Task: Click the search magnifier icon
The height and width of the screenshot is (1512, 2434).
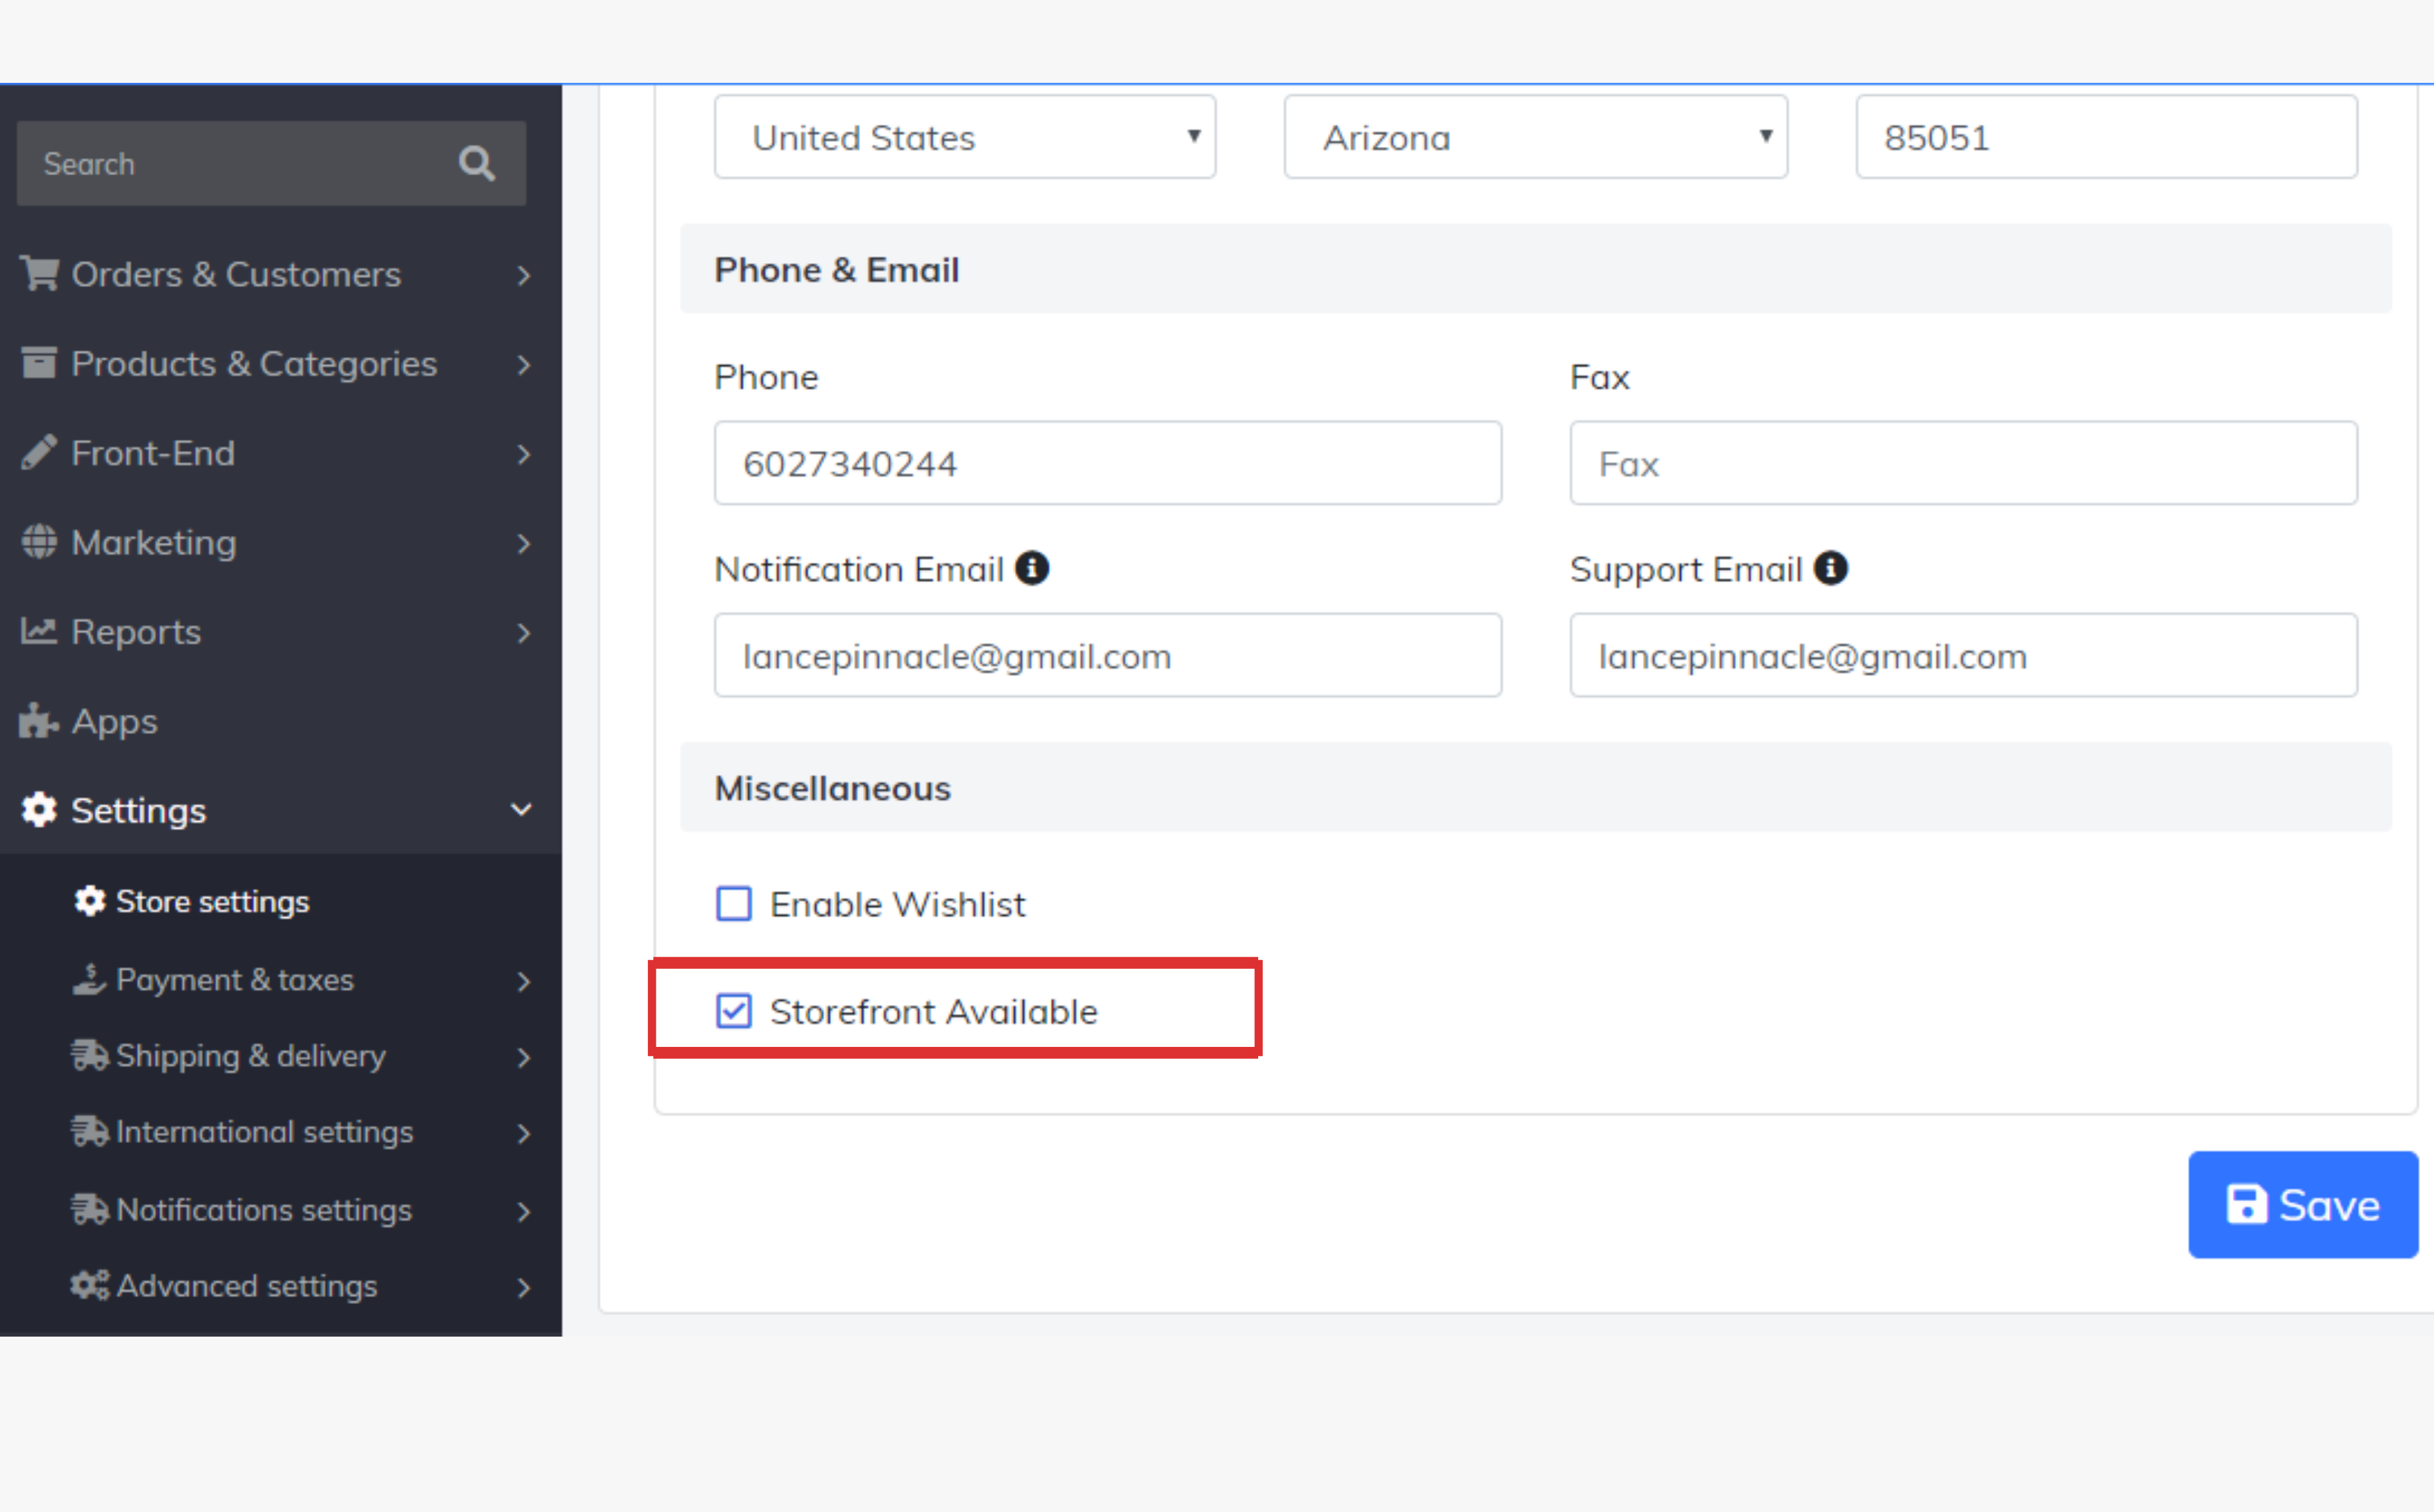Action: pos(477,163)
